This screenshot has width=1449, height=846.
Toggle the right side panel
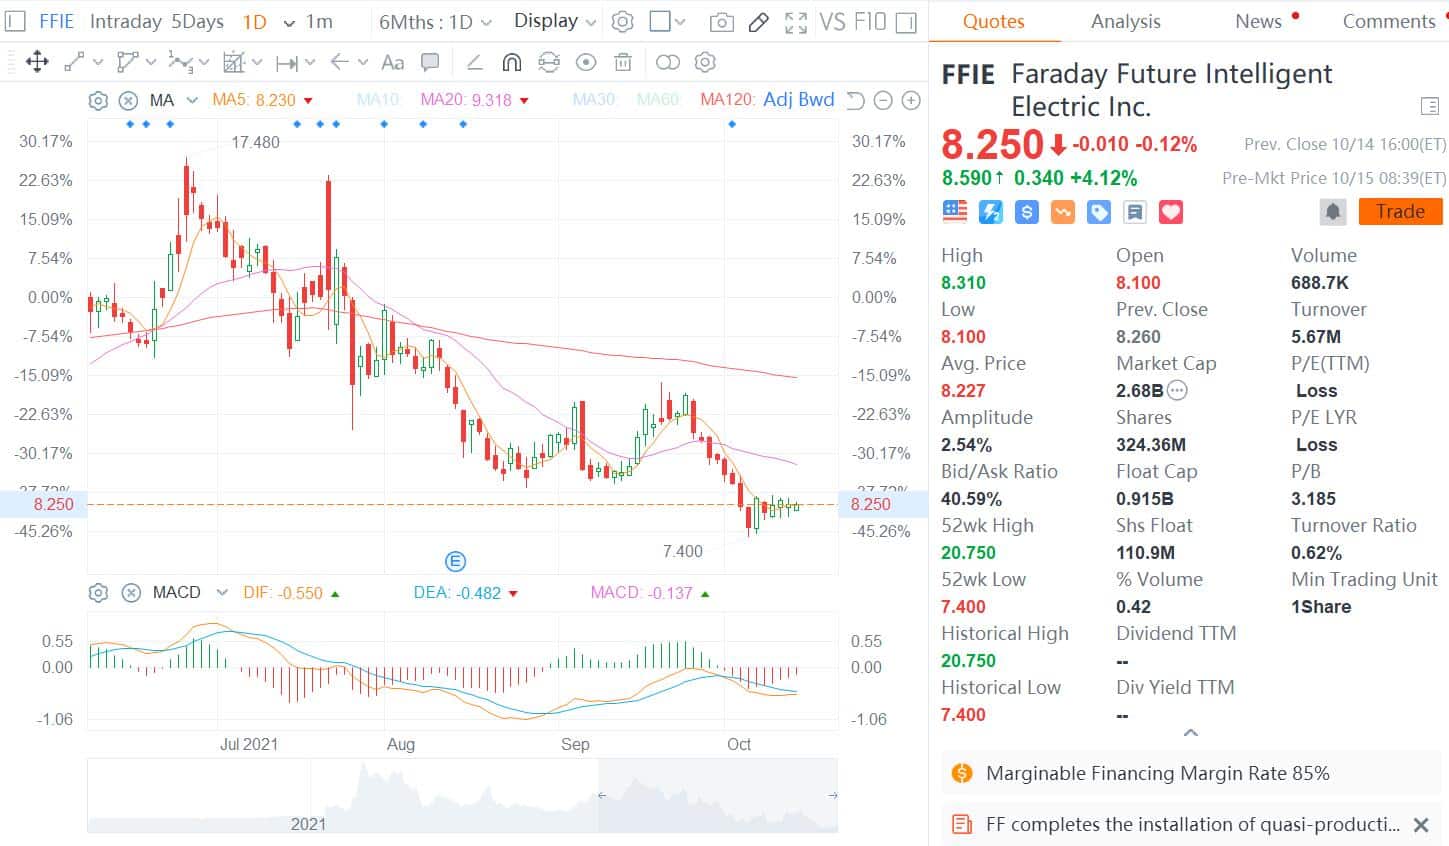[x=906, y=22]
